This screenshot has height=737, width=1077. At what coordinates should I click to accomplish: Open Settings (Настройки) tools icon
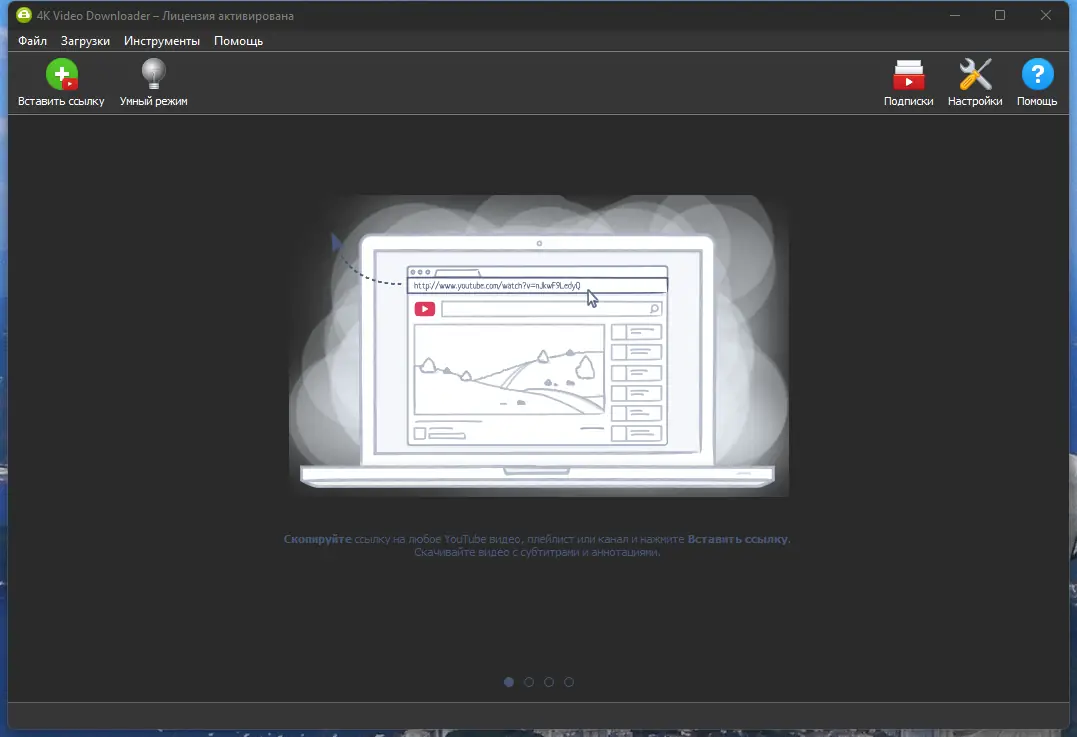[x=975, y=74]
